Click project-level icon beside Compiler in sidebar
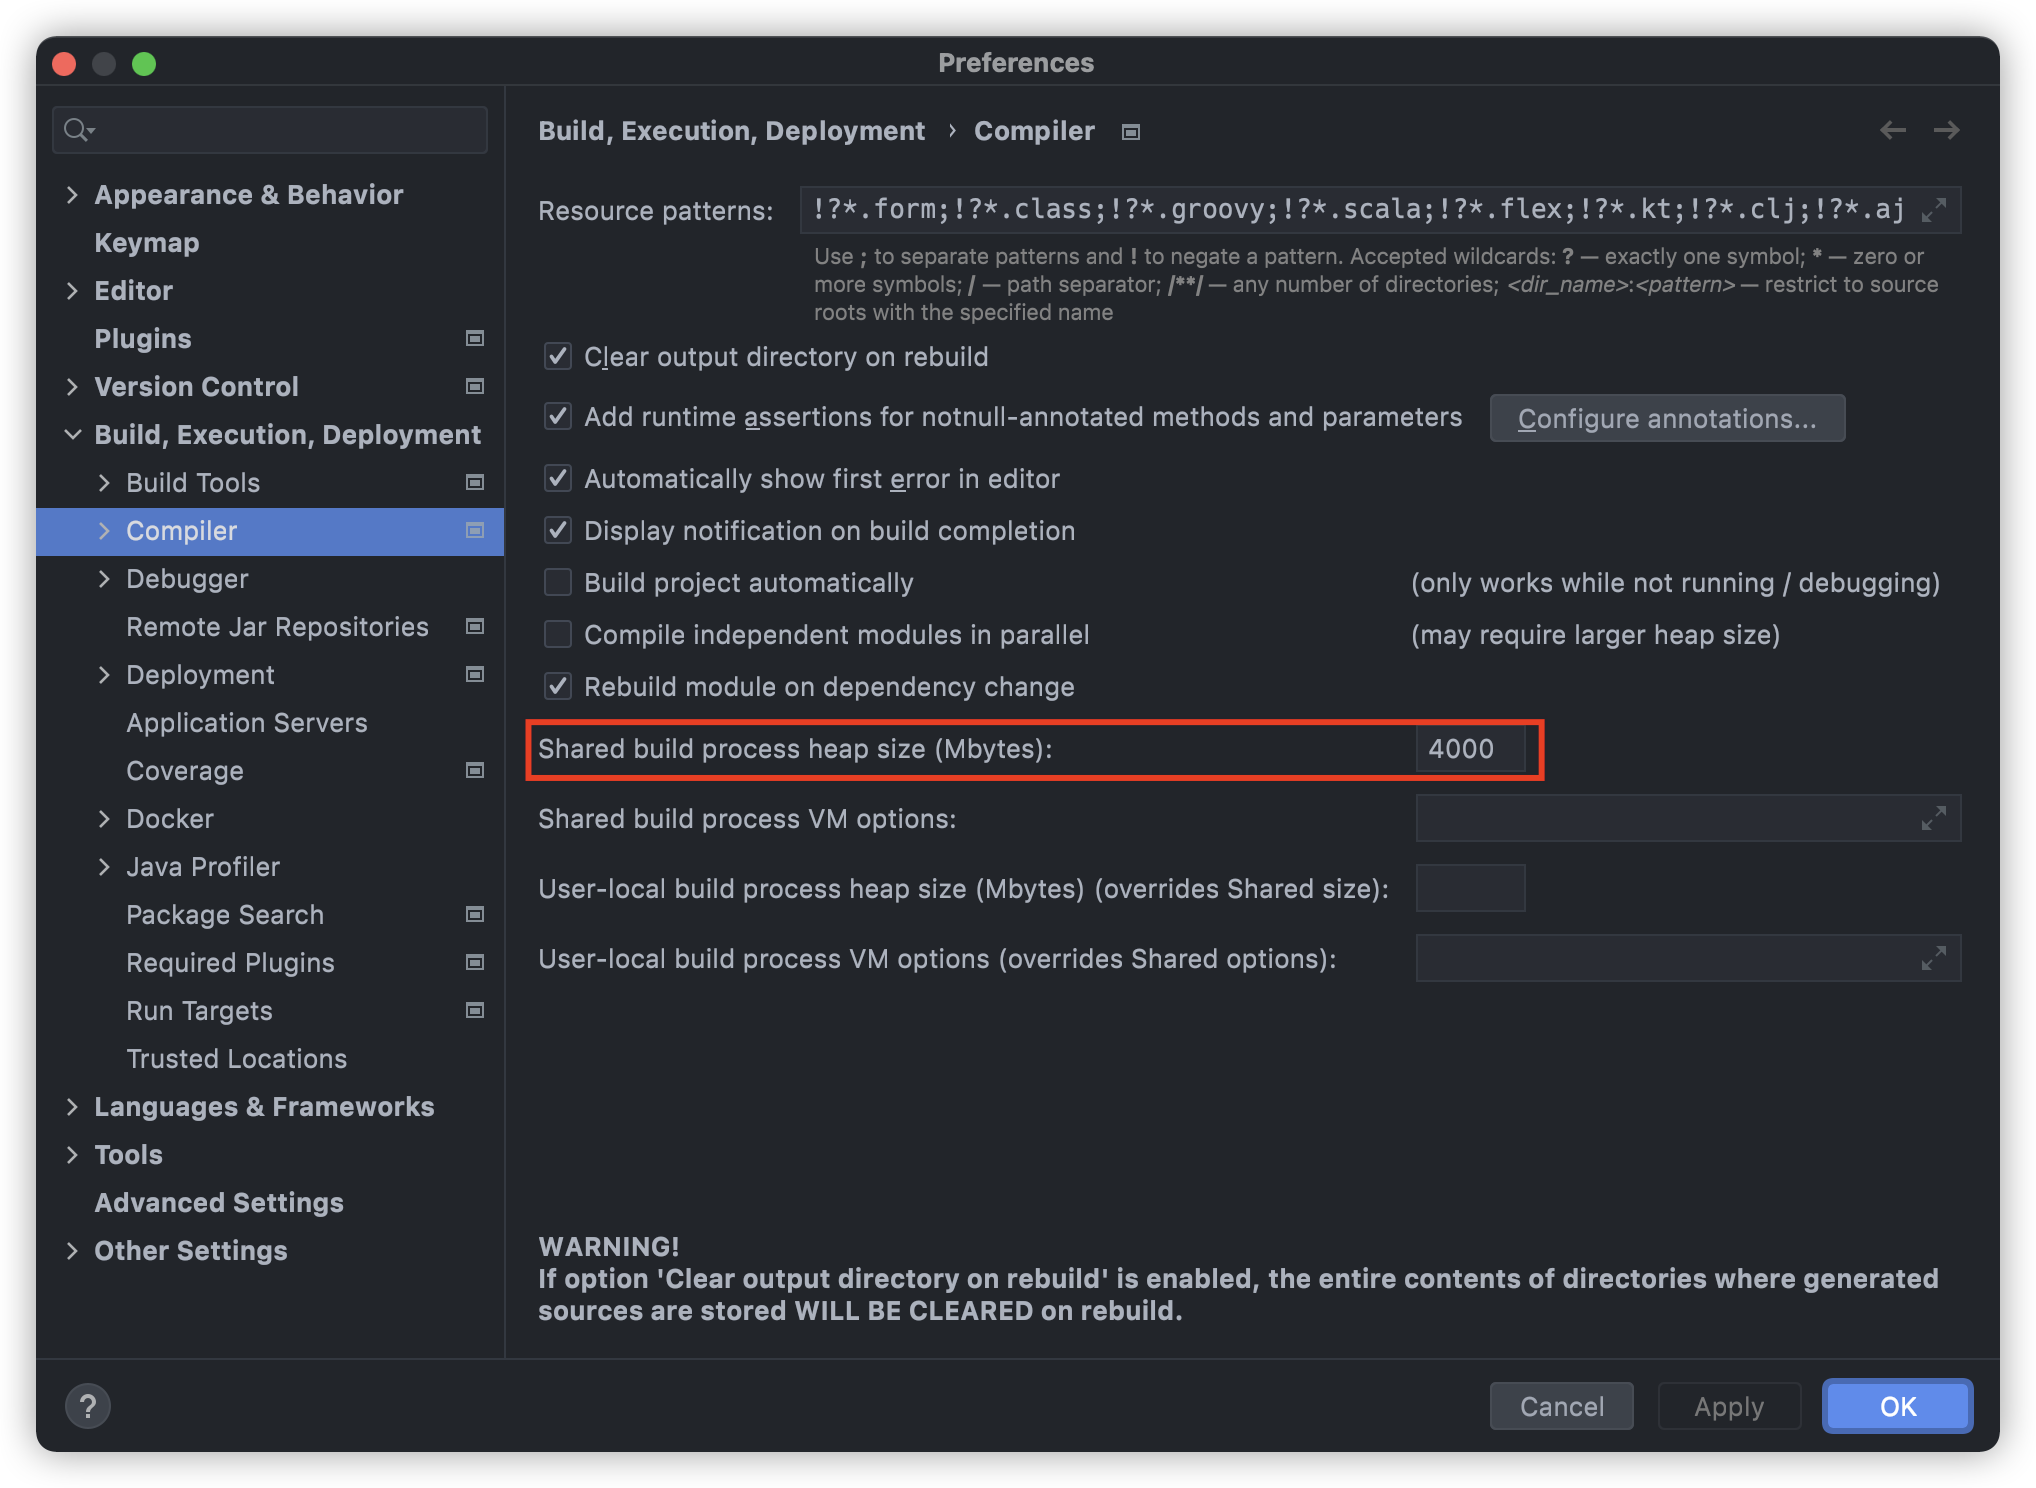 click(x=475, y=530)
